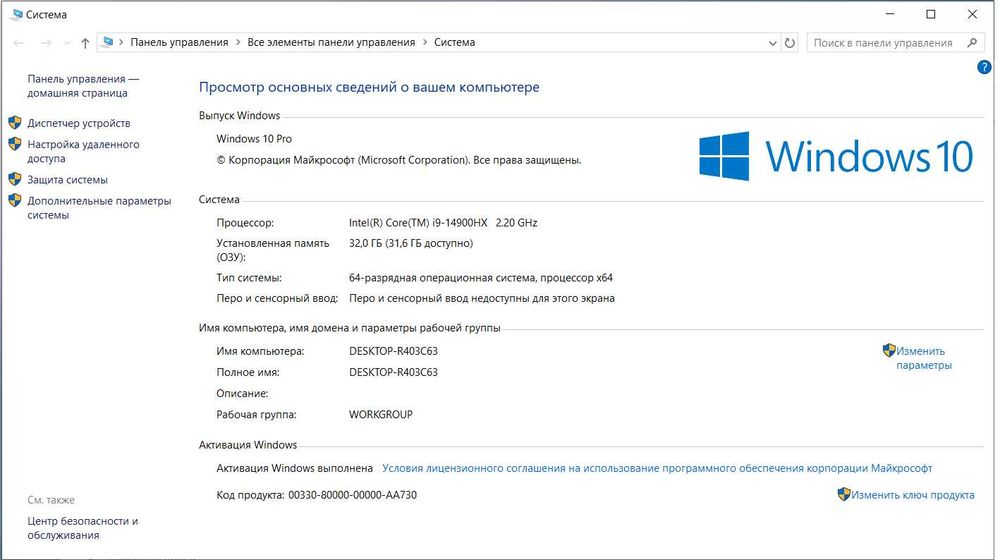Click the 'Система' window title icon
The height and width of the screenshot is (560, 1000).
(17, 14)
